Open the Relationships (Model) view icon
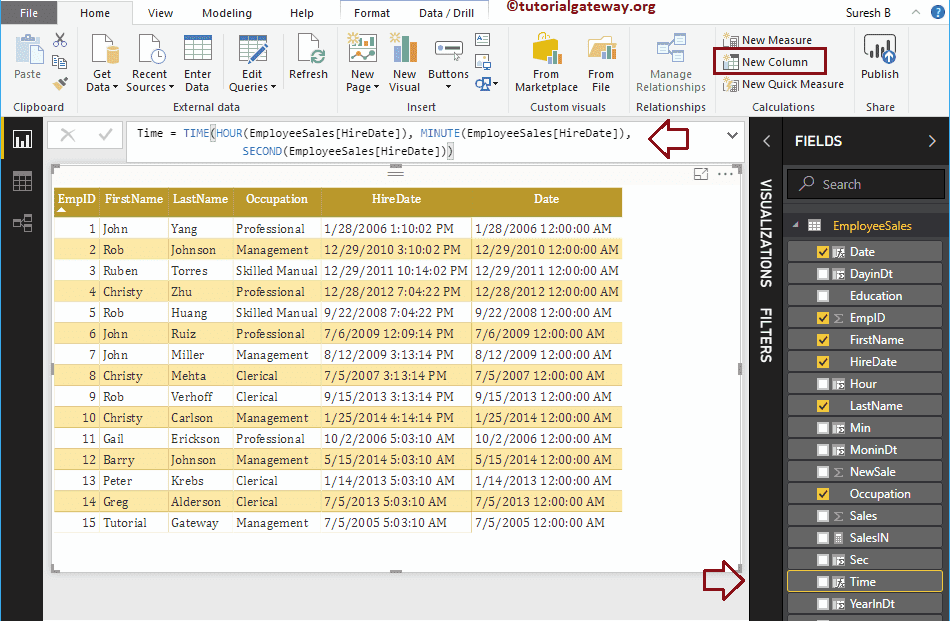The width and height of the screenshot is (950, 621). (x=22, y=223)
